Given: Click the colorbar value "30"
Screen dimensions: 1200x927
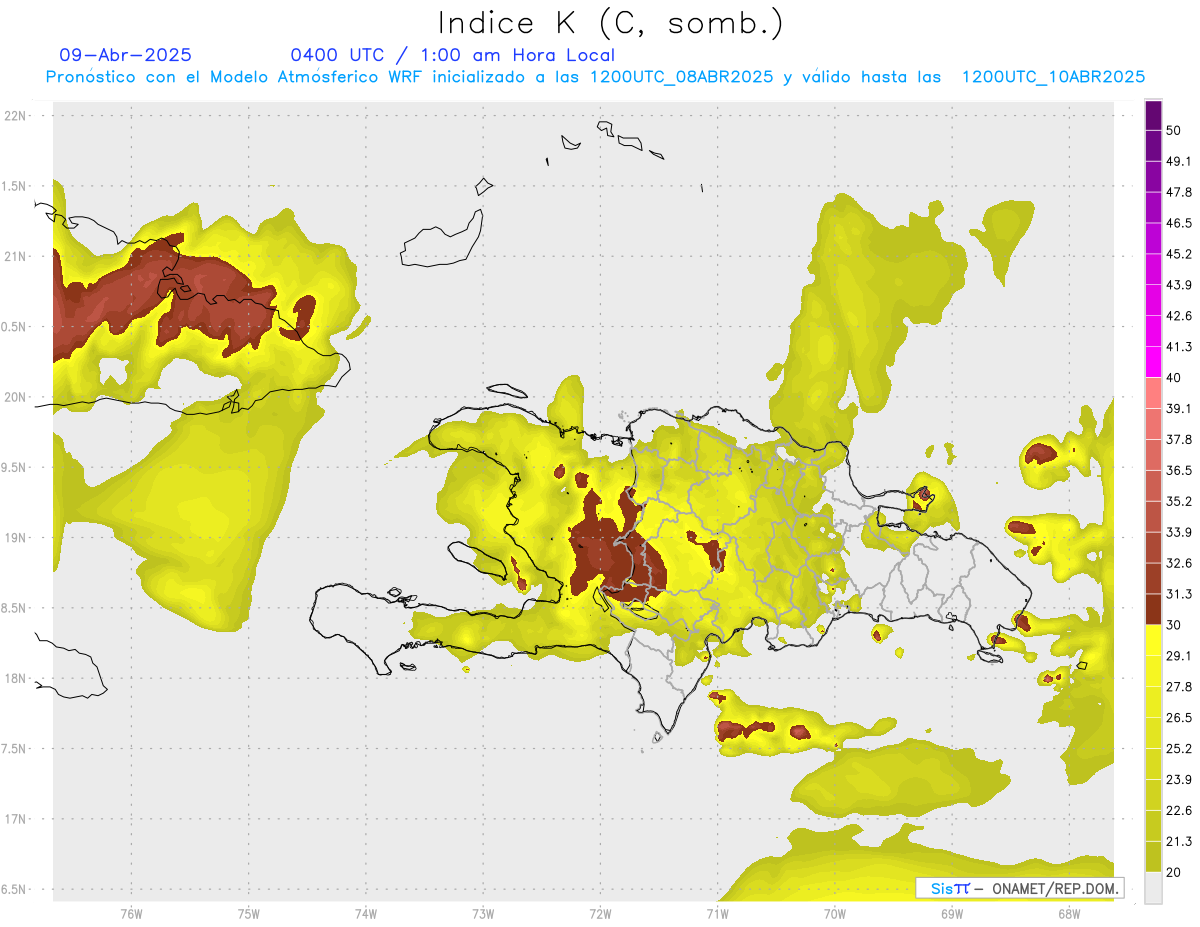Looking at the screenshot, I should [x=1174, y=625].
